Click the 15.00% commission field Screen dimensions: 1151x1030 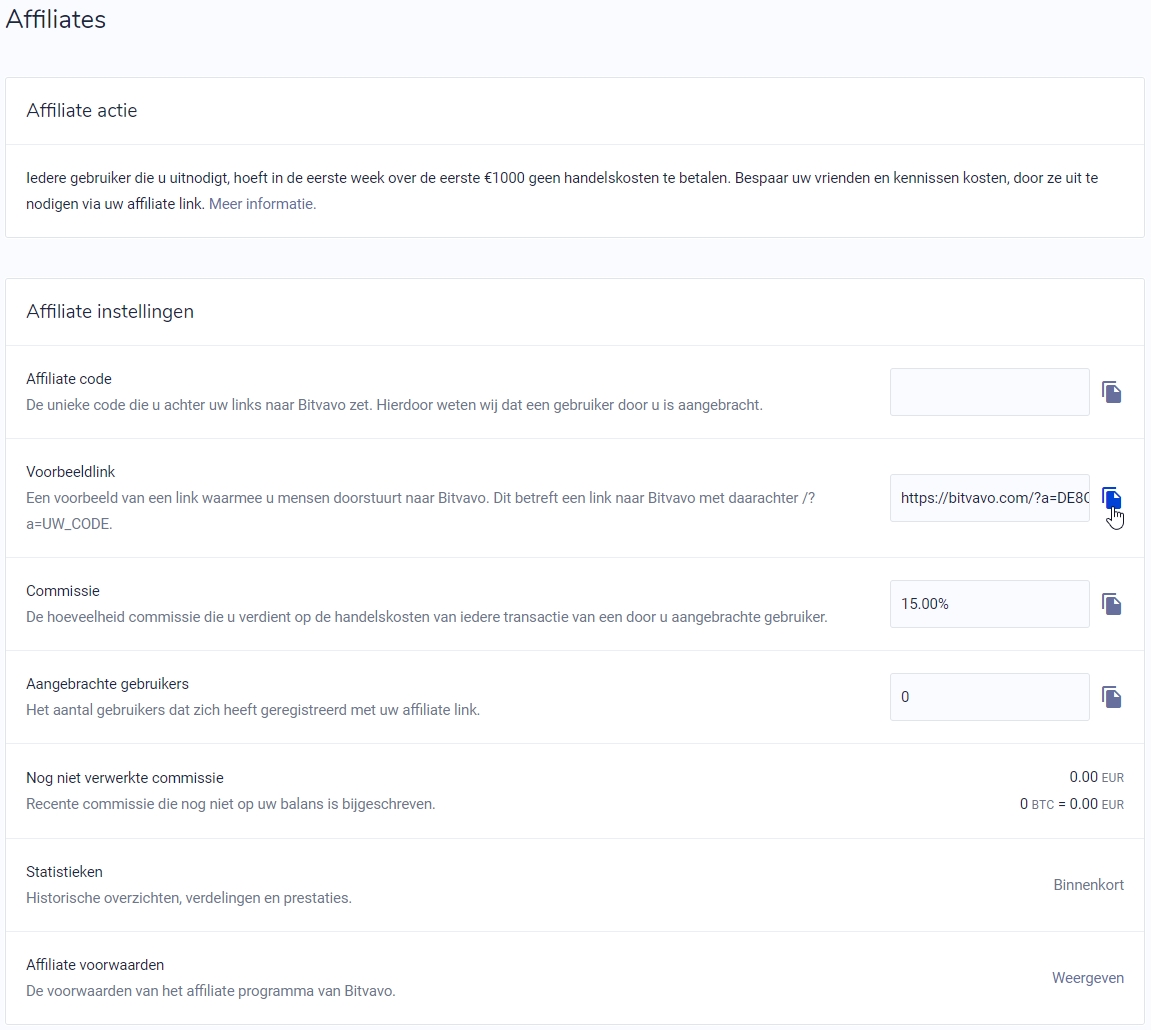pyautogui.click(x=990, y=604)
